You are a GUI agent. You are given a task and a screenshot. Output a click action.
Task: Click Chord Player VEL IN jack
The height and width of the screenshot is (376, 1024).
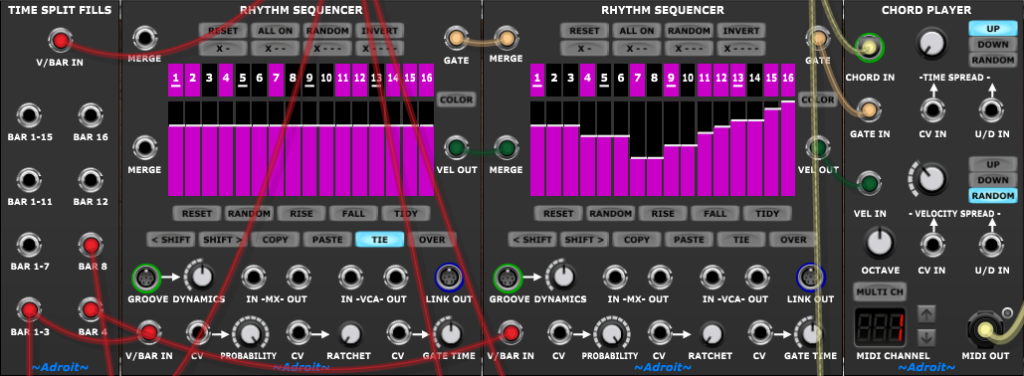pos(869,183)
